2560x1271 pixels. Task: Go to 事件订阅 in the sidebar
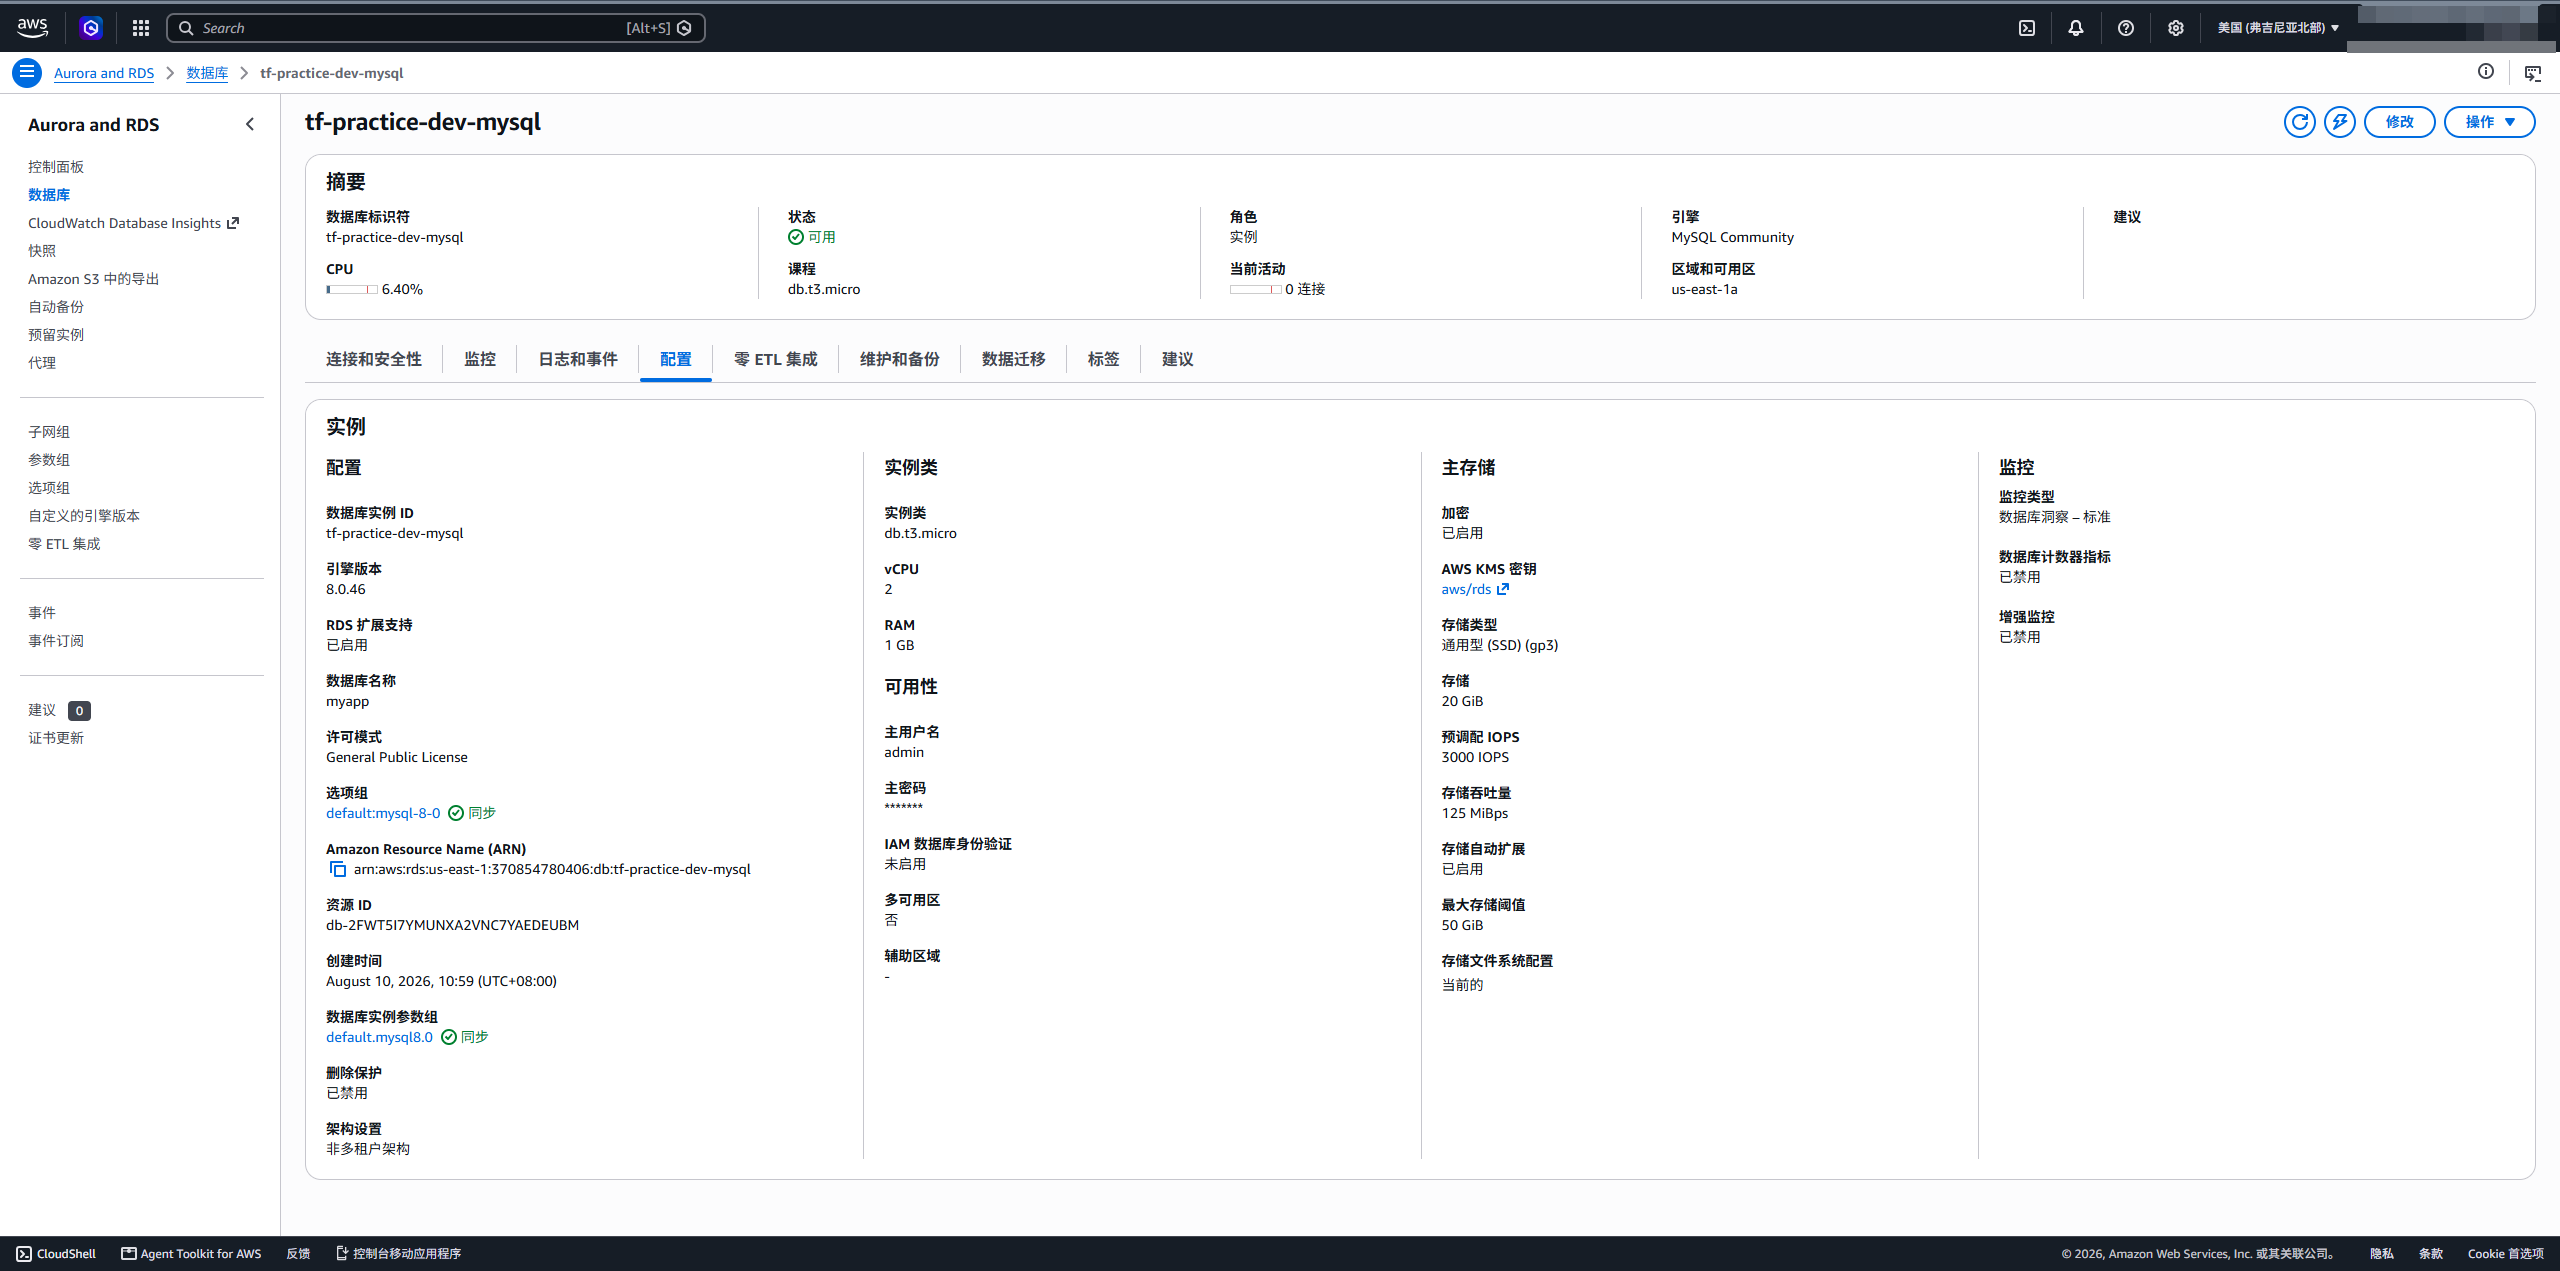56,641
